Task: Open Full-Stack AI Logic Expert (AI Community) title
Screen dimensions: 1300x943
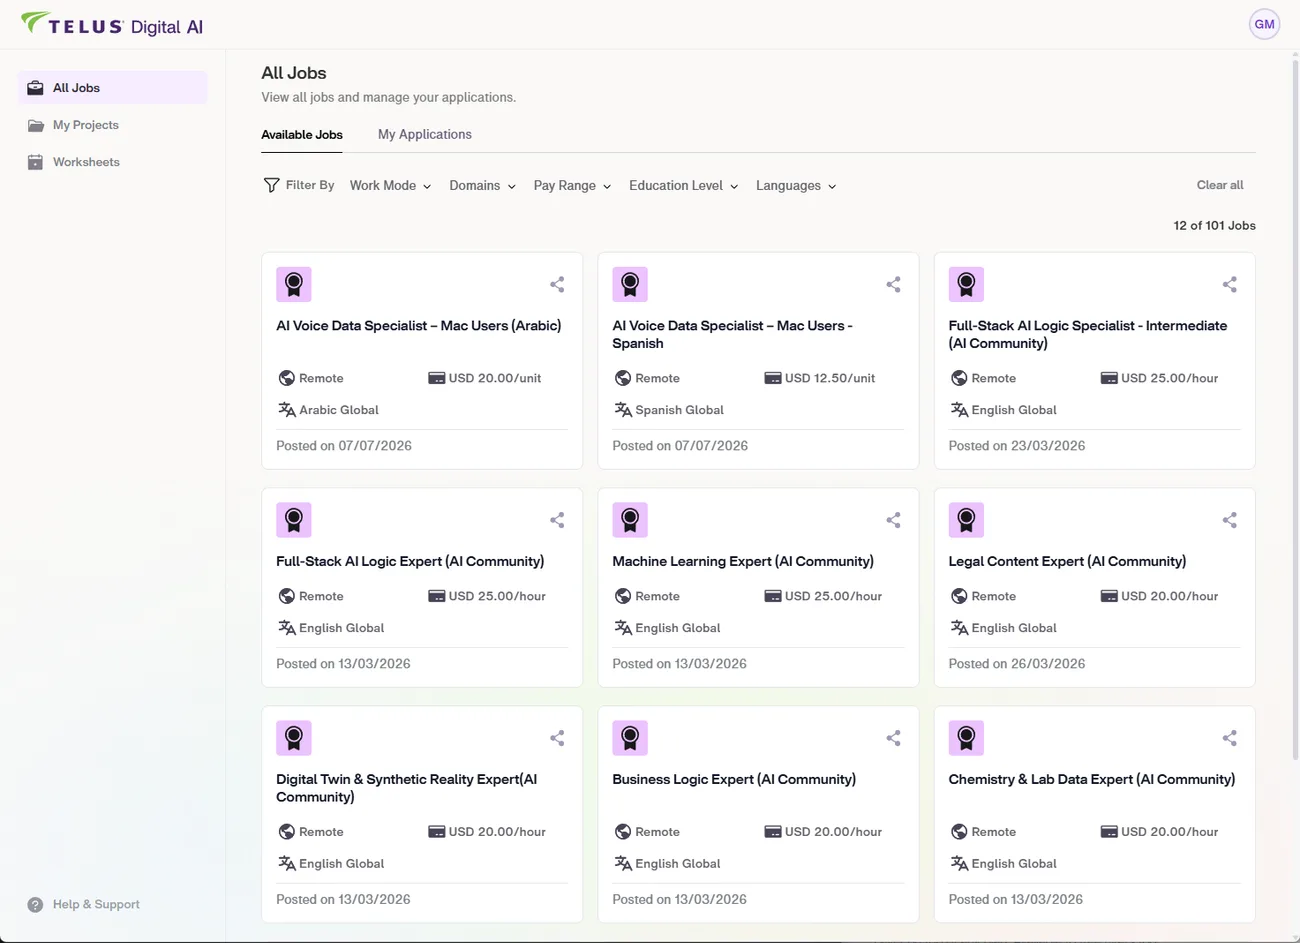Action: pyautogui.click(x=410, y=562)
